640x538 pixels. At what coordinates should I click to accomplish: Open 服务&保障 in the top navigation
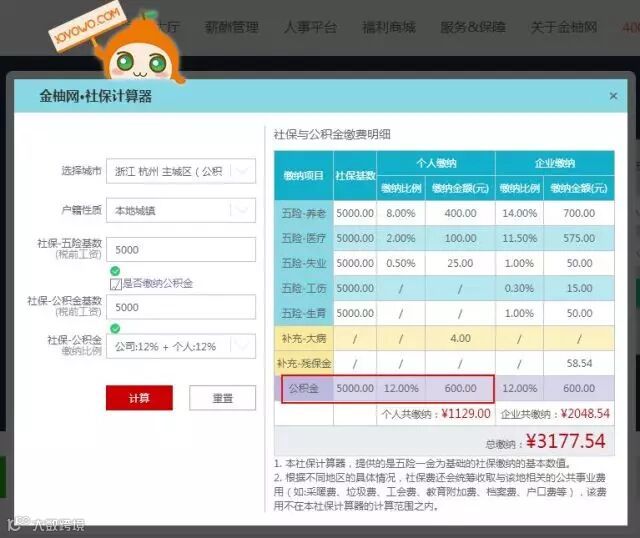[473, 27]
